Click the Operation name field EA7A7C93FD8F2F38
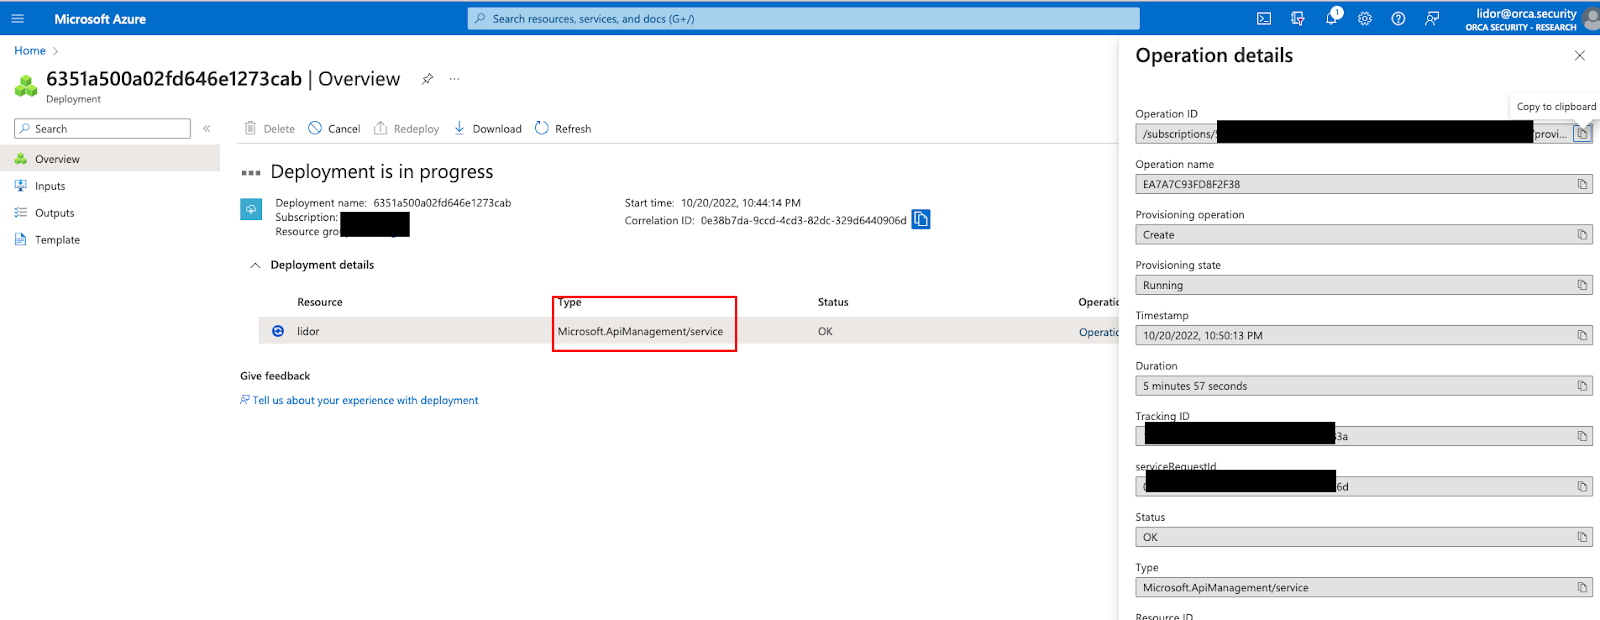1600x620 pixels. [x=1364, y=184]
